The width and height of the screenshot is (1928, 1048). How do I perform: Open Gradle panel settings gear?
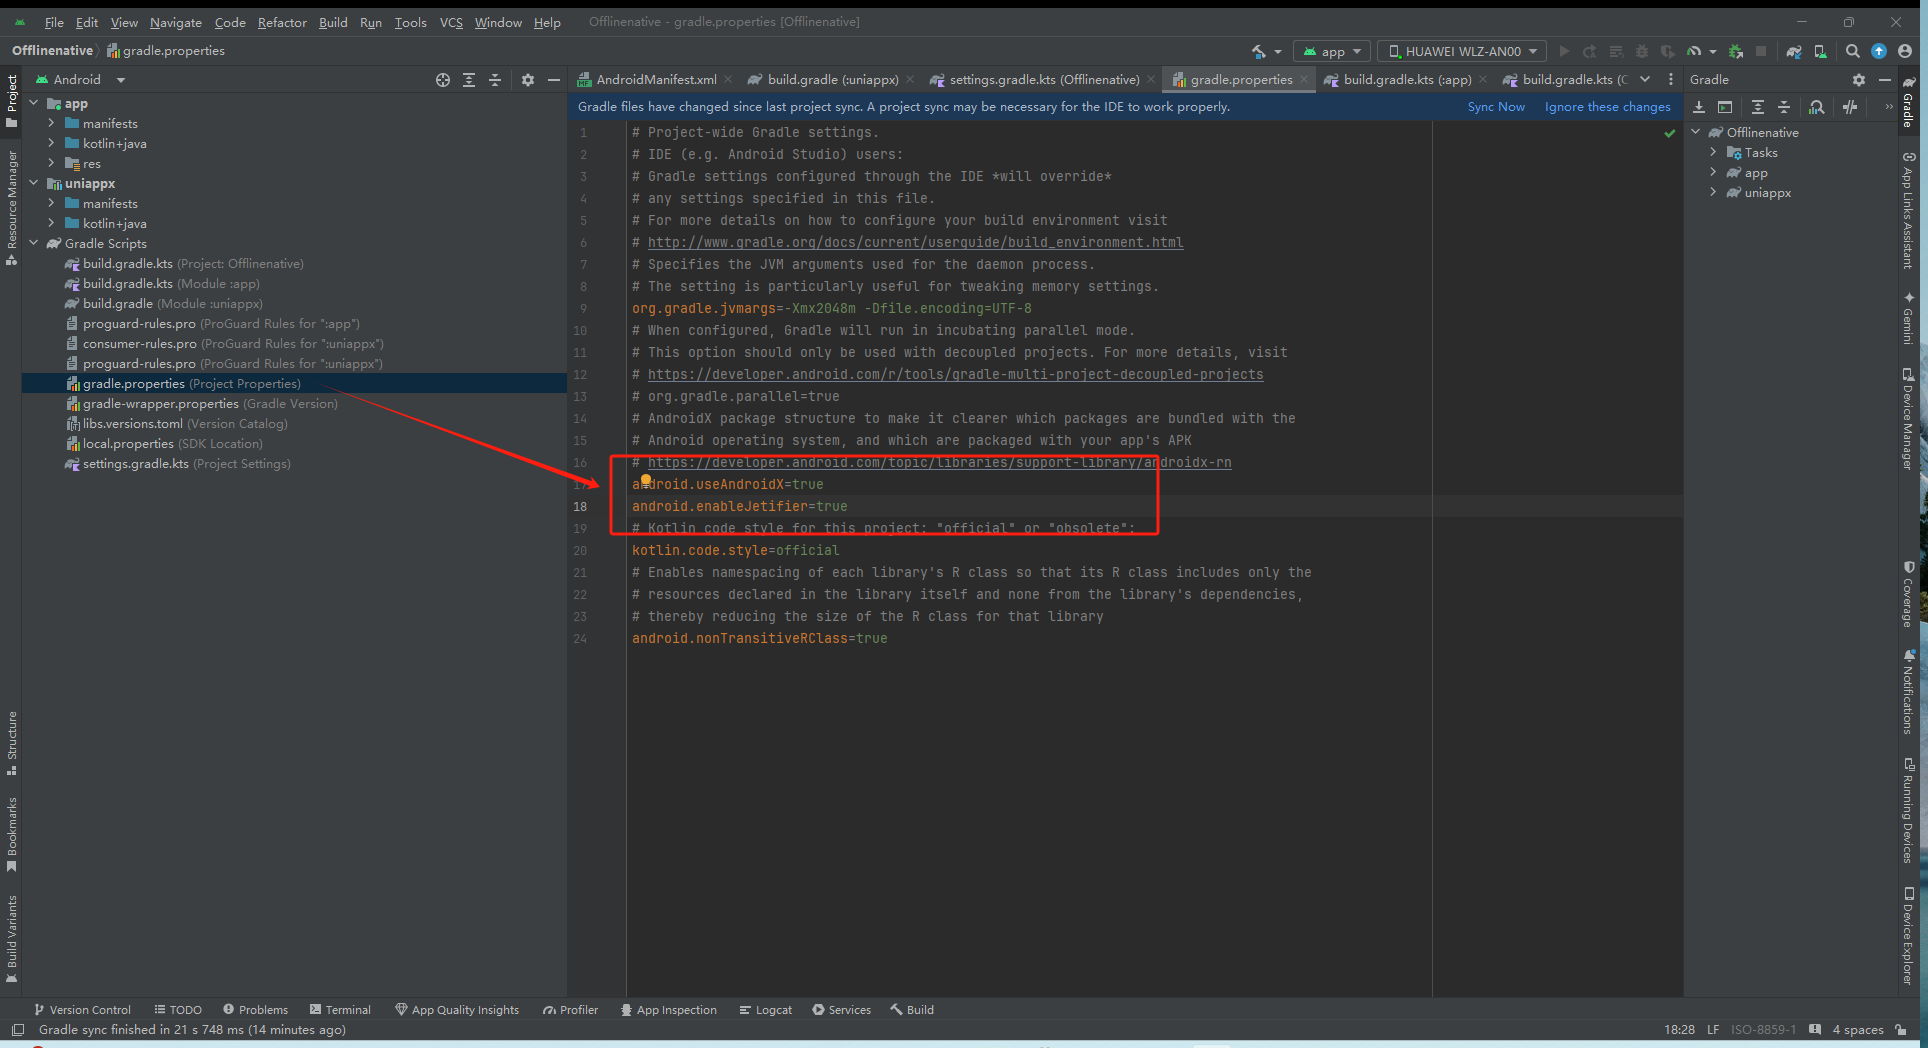(1858, 80)
